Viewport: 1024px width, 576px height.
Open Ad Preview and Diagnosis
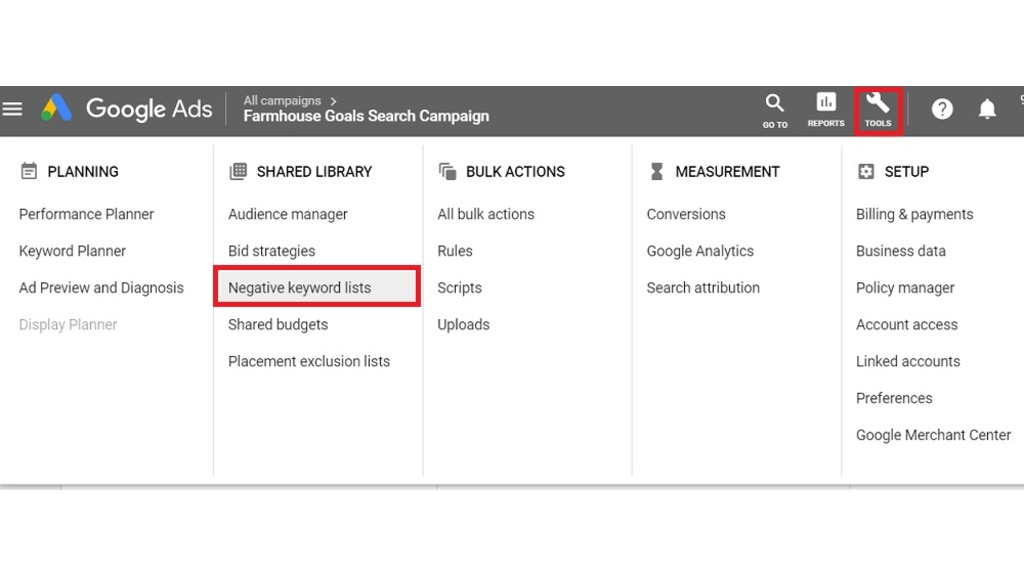(101, 287)
